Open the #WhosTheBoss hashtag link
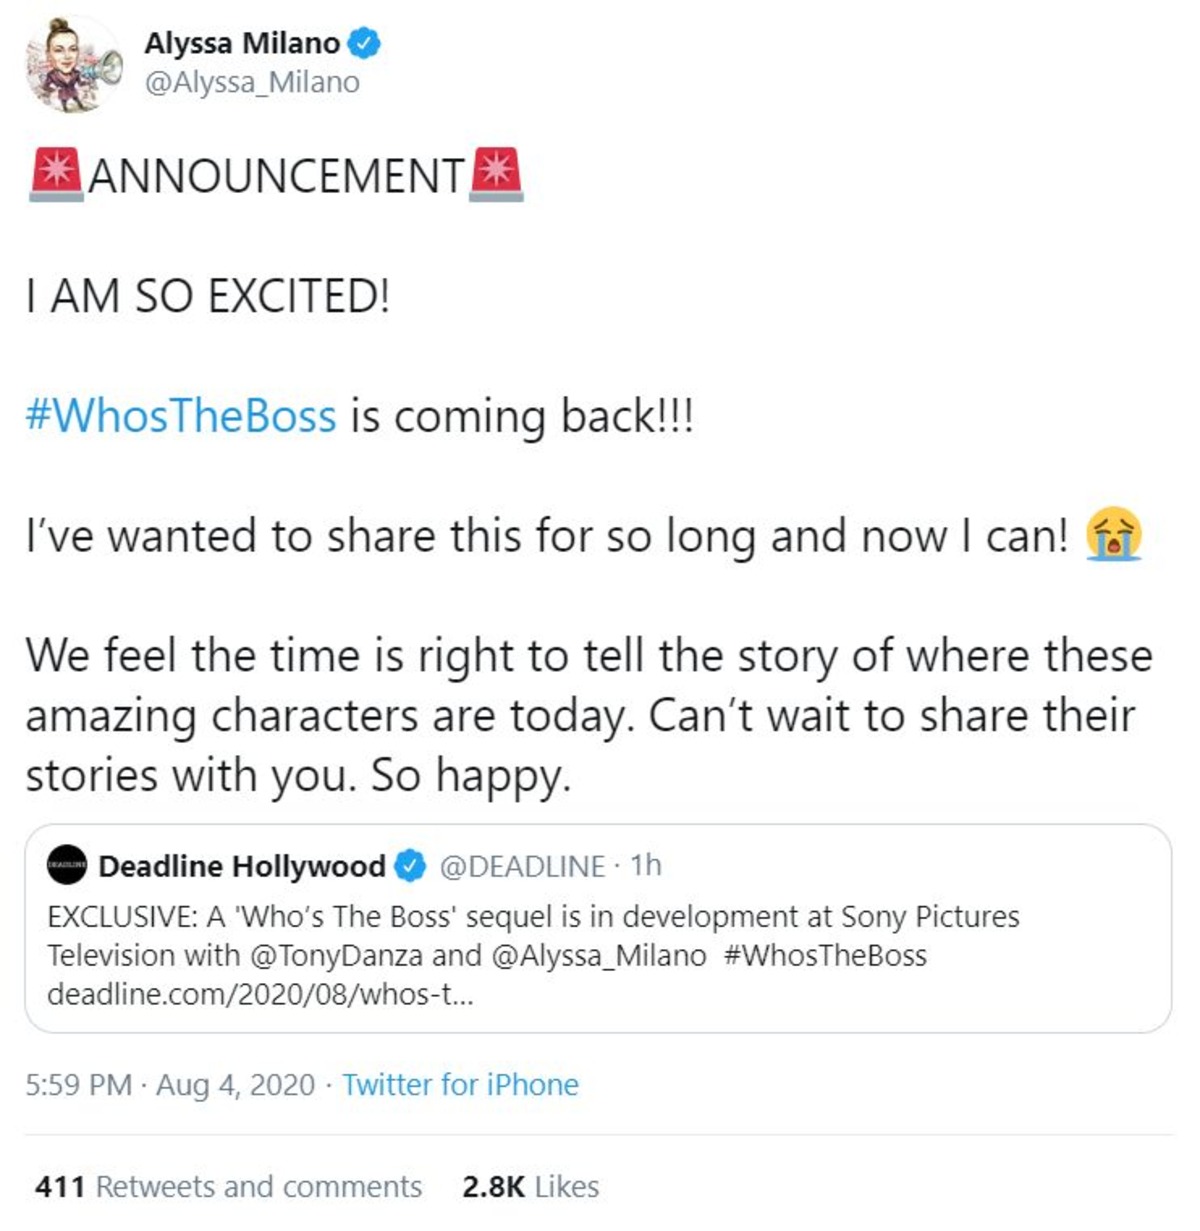Viewport: 1200px width, 1231px height. coord(181,416)
